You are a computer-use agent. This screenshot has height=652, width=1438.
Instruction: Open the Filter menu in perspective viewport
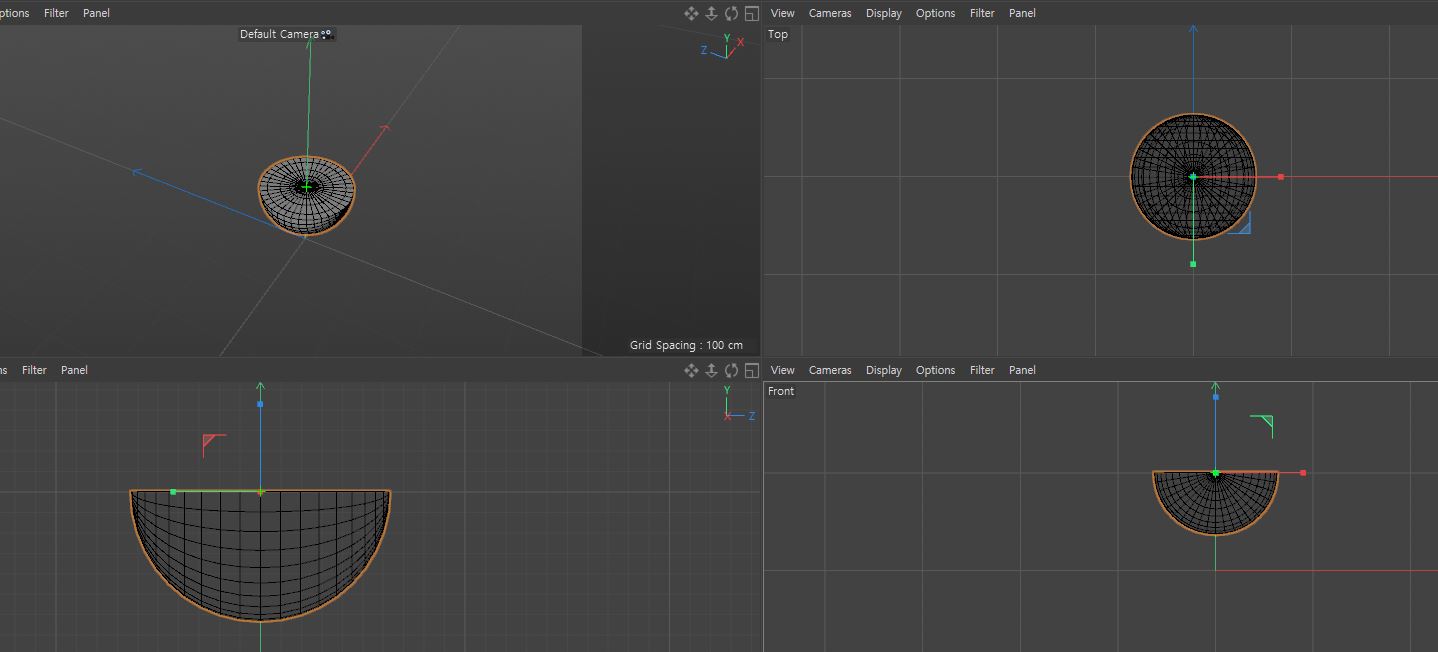click(56, 13)
